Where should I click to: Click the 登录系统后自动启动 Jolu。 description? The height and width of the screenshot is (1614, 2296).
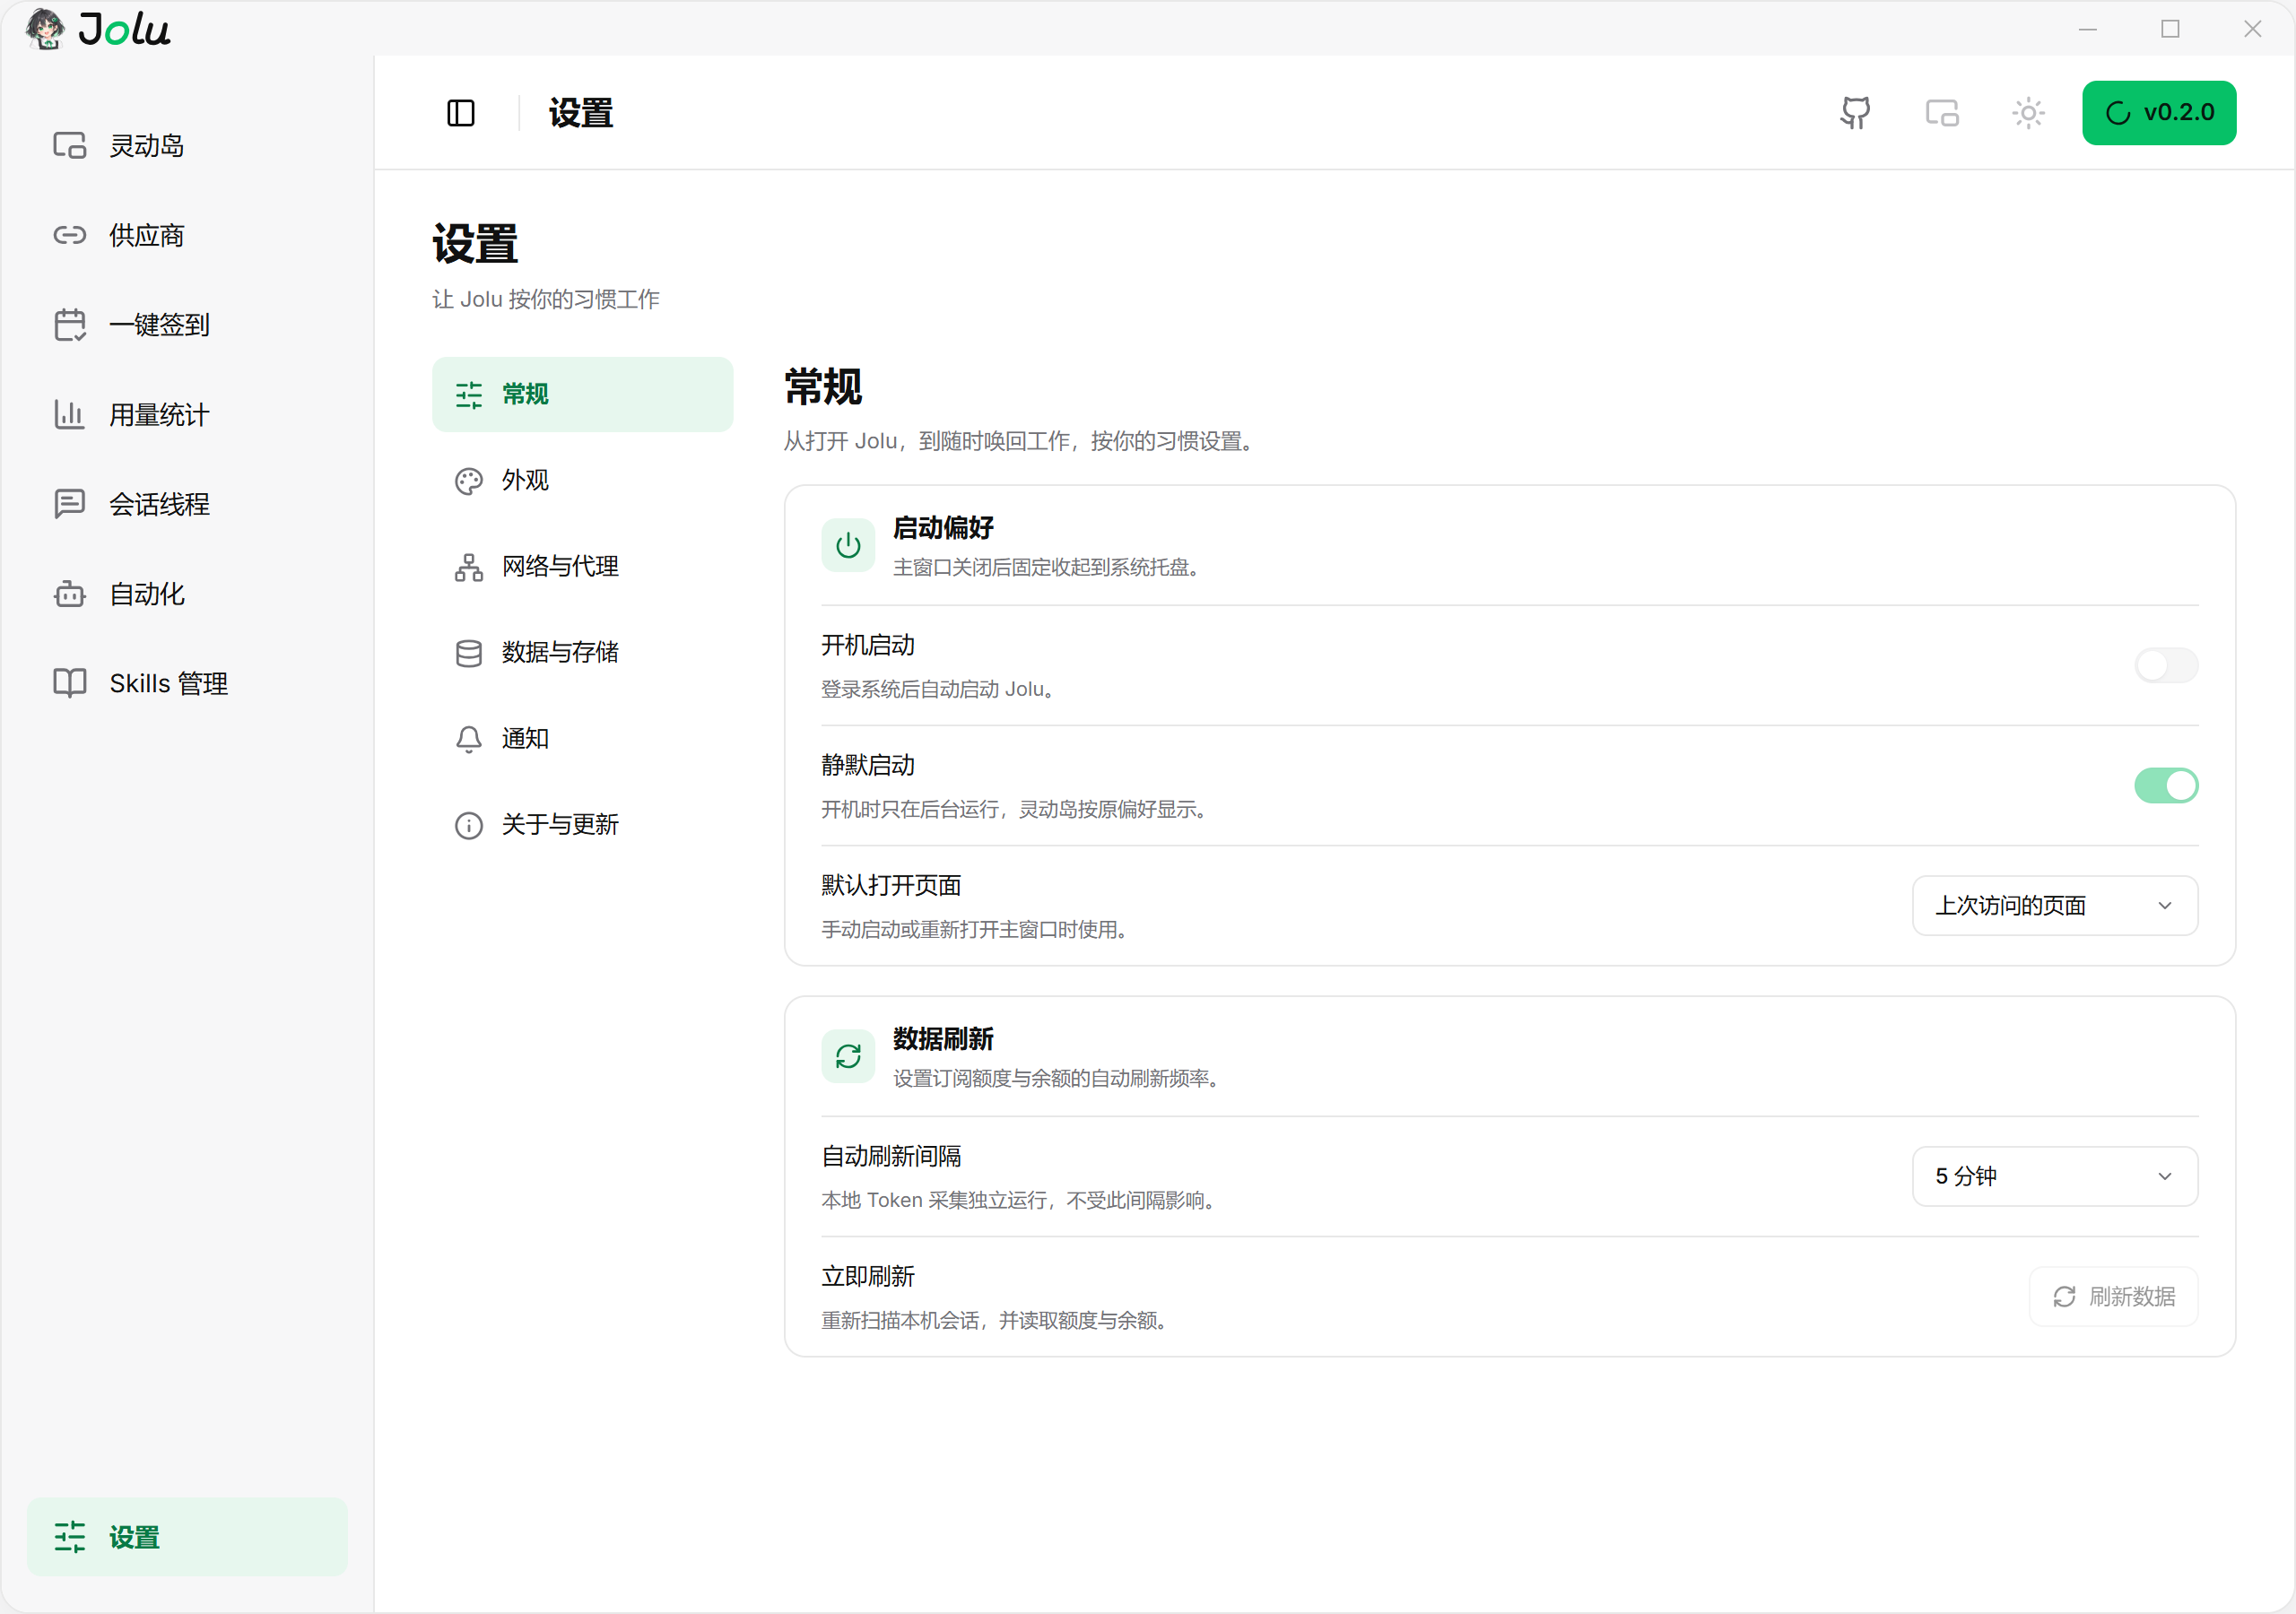point(941,689)
